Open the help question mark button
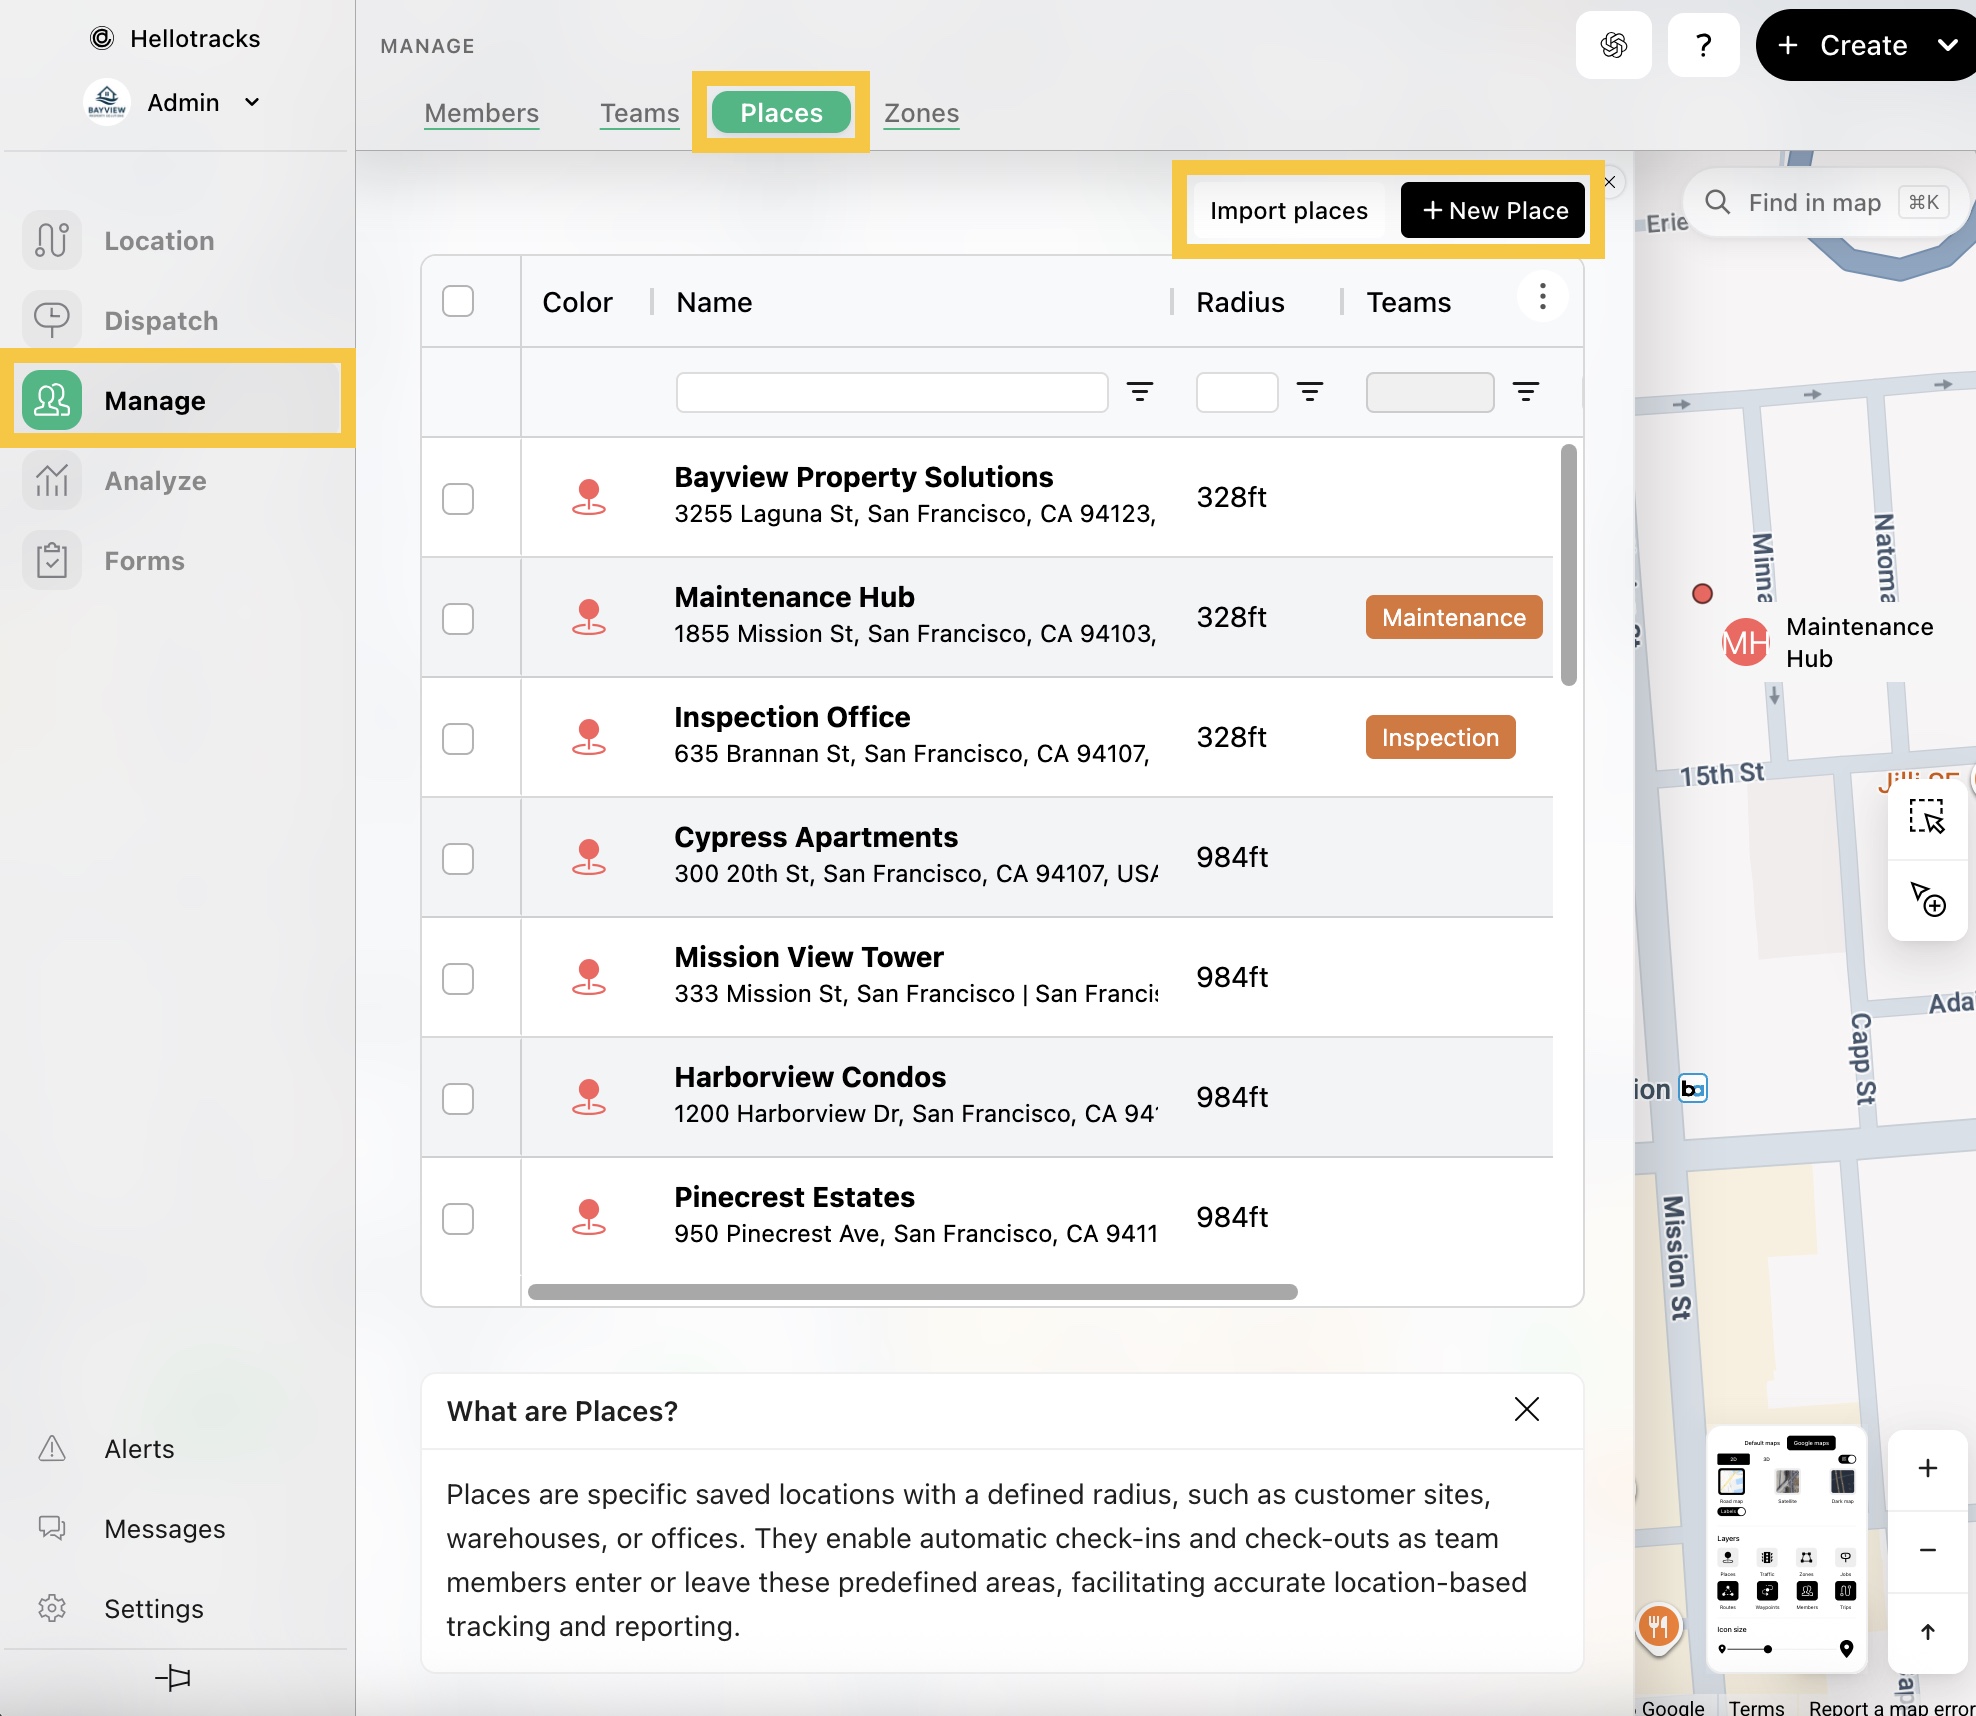Screen dimensions: 1976x1716 pyautogui.click(x=1704, y=45)
